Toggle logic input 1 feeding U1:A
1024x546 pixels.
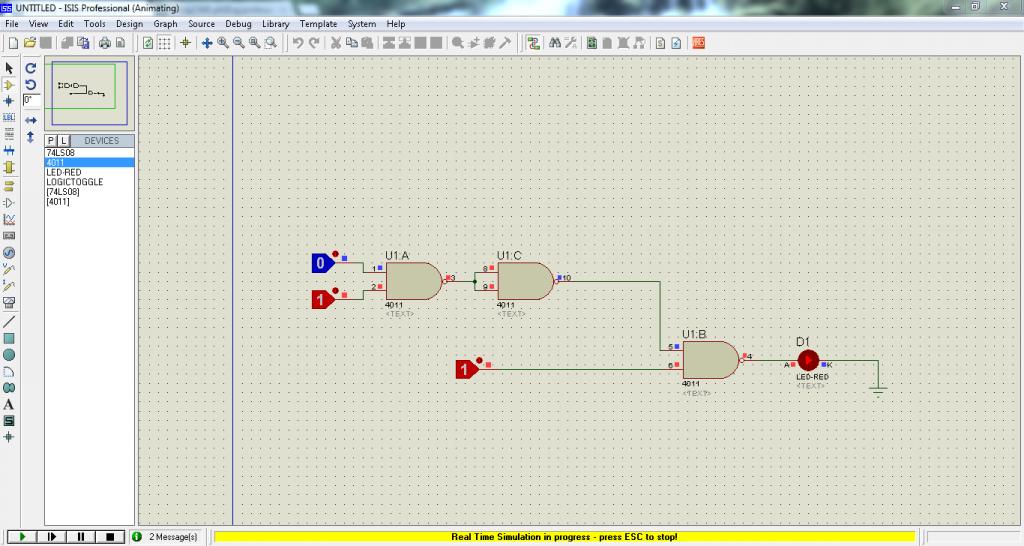[x=323, y=300]
